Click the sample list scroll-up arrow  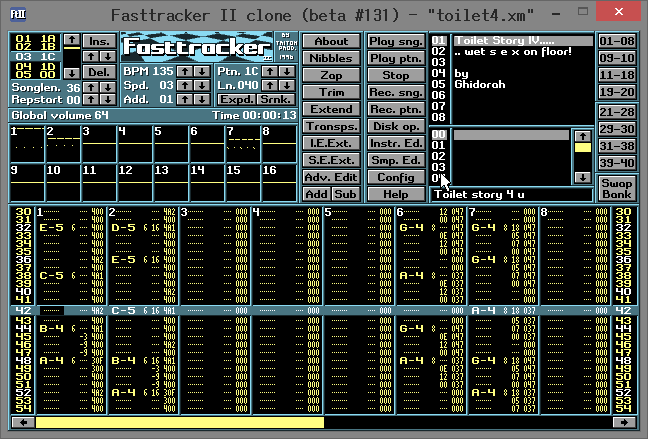point(581,134)
